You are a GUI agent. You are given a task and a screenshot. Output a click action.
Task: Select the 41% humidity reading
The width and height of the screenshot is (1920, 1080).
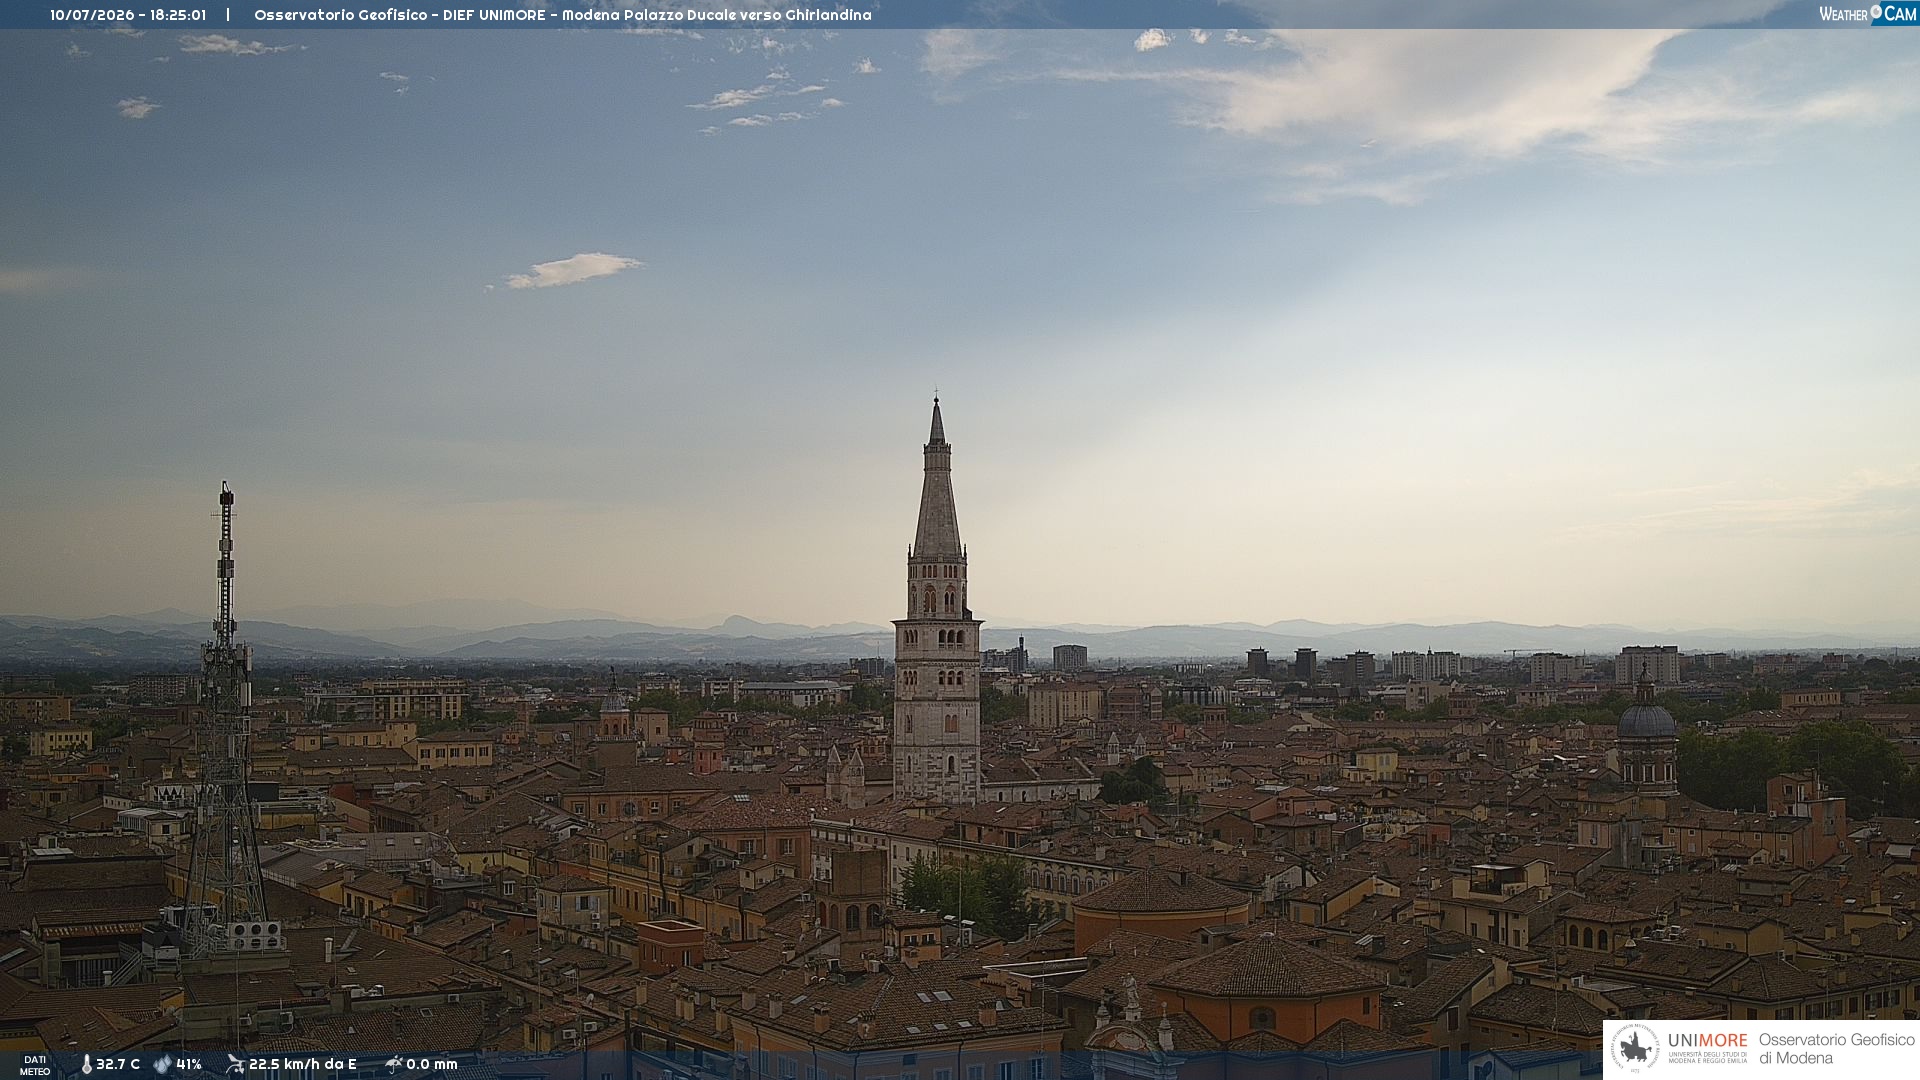(x=189, y=1064)
